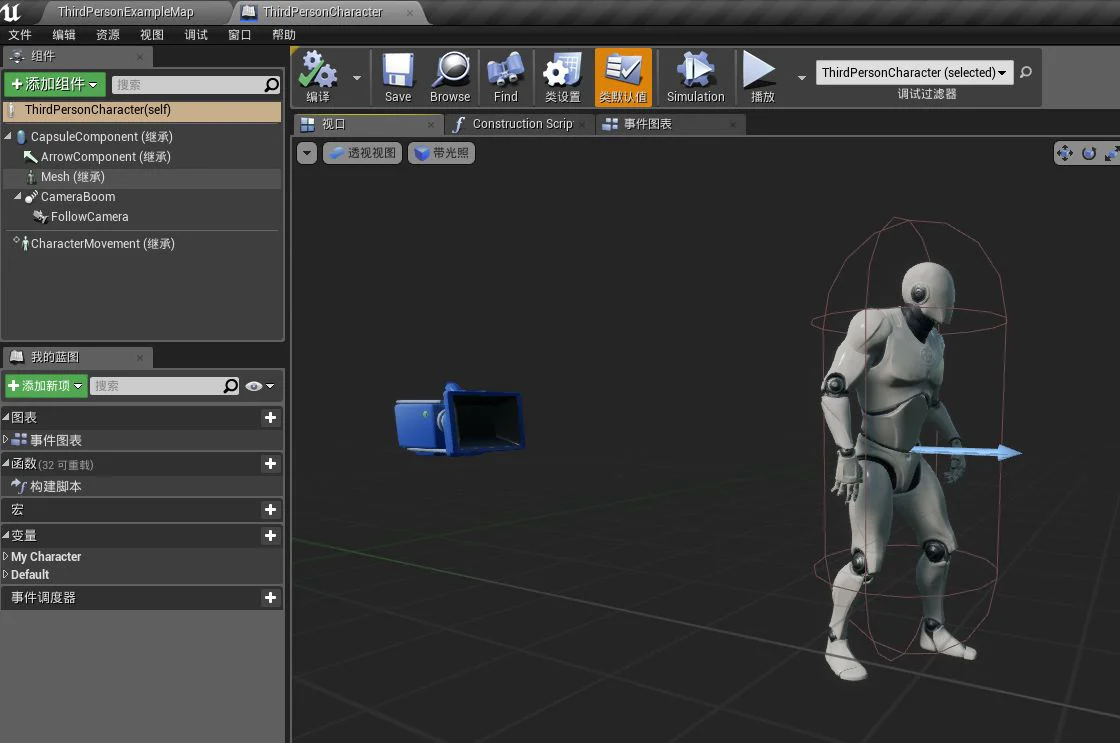Add a new graph with 图表 plus

pos(270,418)
